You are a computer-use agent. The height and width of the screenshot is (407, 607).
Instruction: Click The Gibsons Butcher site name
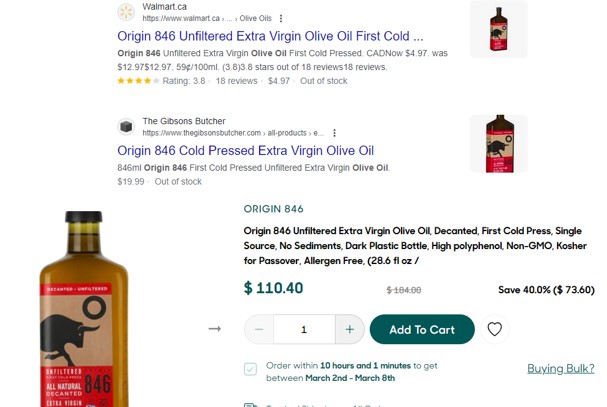[185, 121]
